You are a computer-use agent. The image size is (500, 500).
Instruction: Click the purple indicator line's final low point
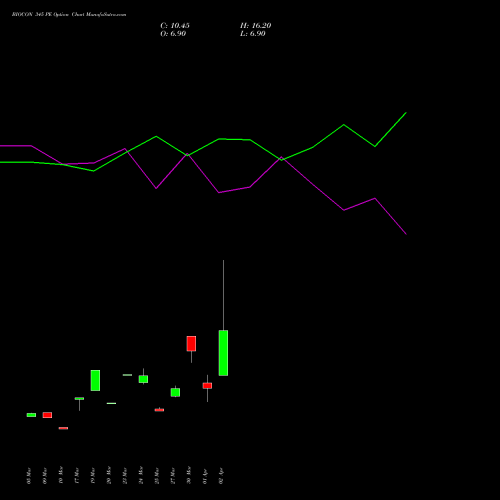click(x=406, y=234)
